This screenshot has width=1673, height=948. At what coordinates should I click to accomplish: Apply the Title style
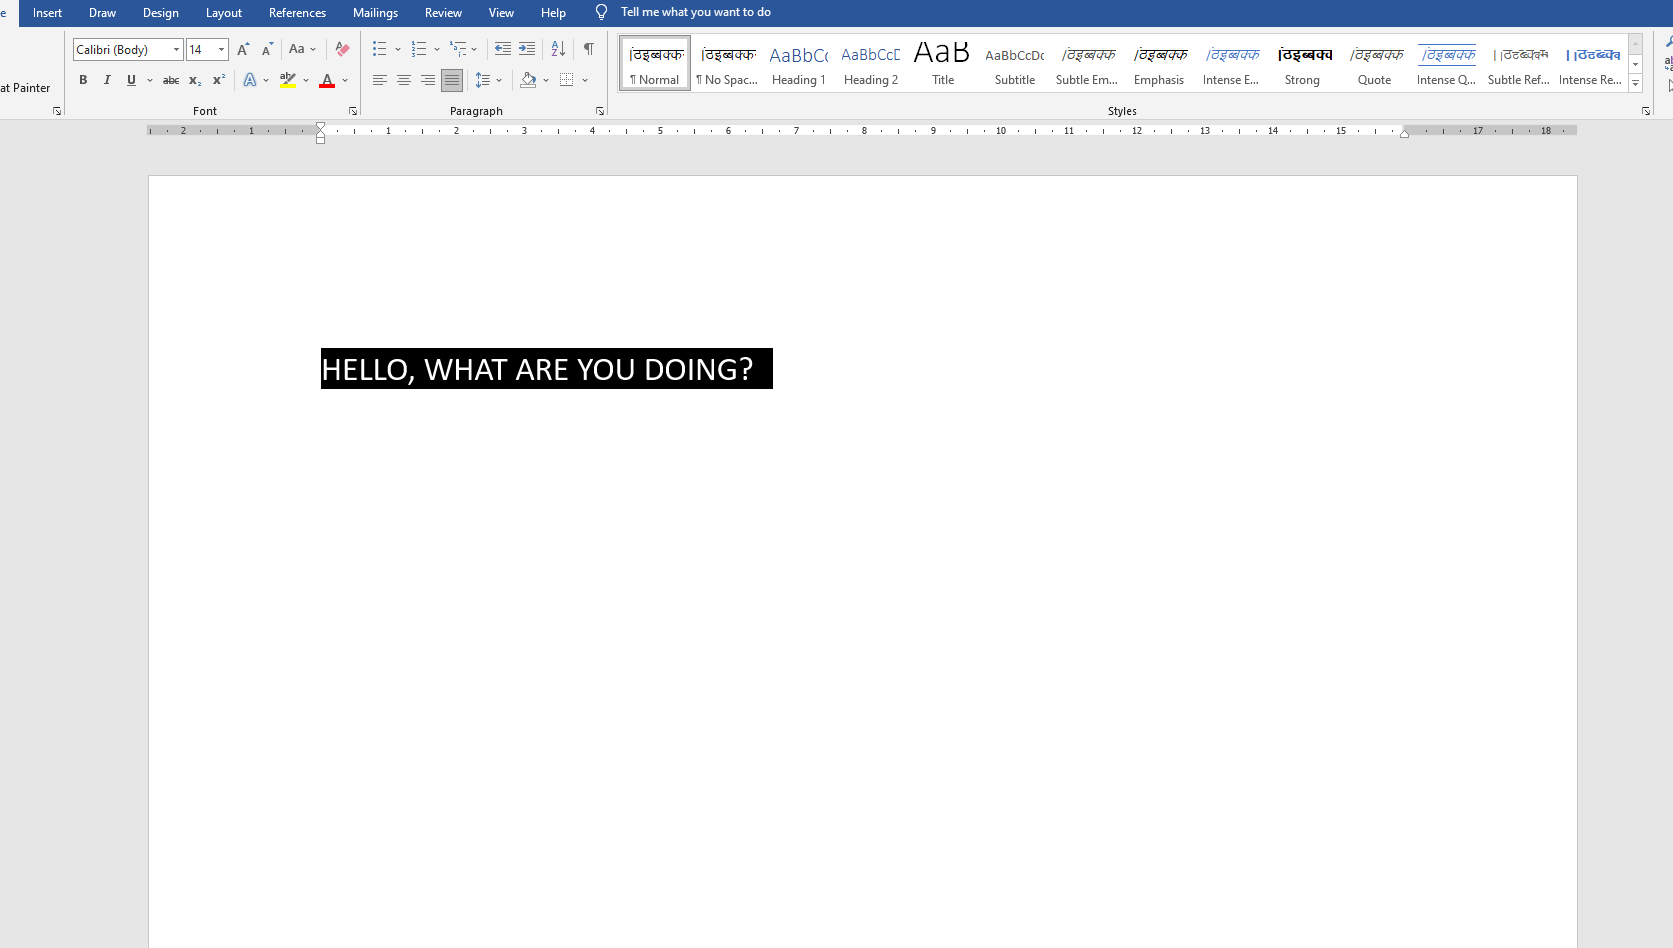click(x=943, y=64)
